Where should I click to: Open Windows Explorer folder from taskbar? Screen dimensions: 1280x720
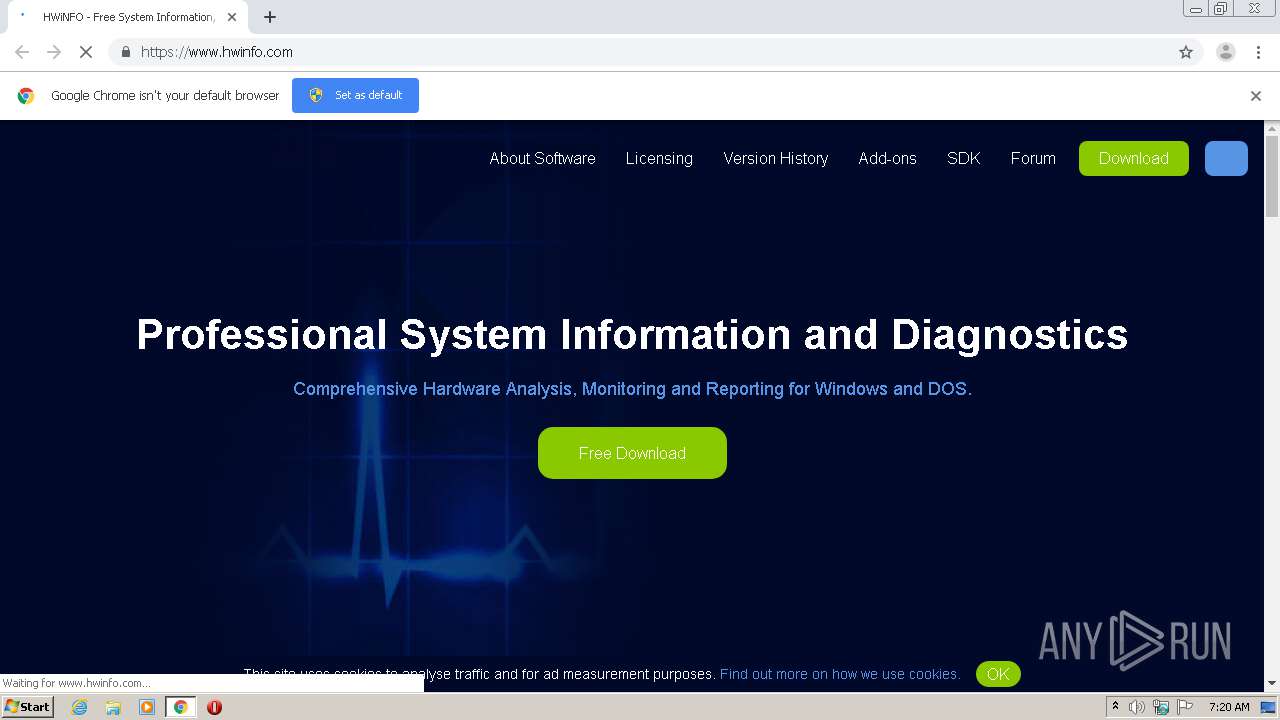pos(113,707)
